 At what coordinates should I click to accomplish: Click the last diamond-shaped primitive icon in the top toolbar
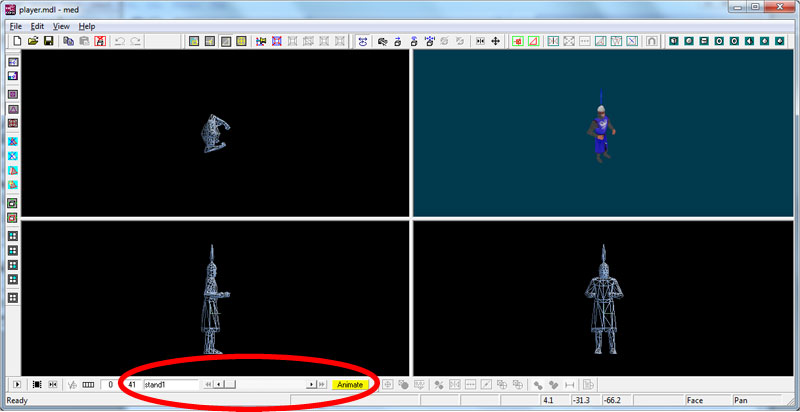pyautogui.click(x=780, y=41)
